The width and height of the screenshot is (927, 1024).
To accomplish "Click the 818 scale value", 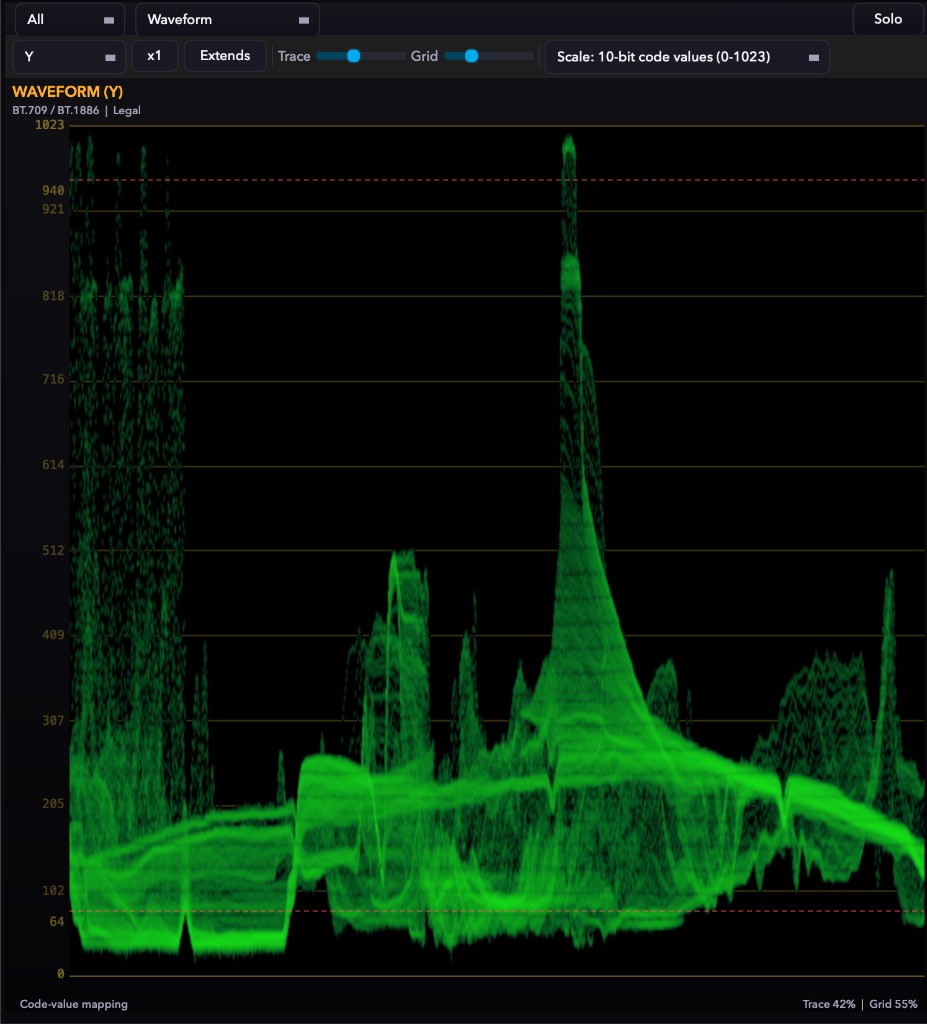I will click(53, 296).
